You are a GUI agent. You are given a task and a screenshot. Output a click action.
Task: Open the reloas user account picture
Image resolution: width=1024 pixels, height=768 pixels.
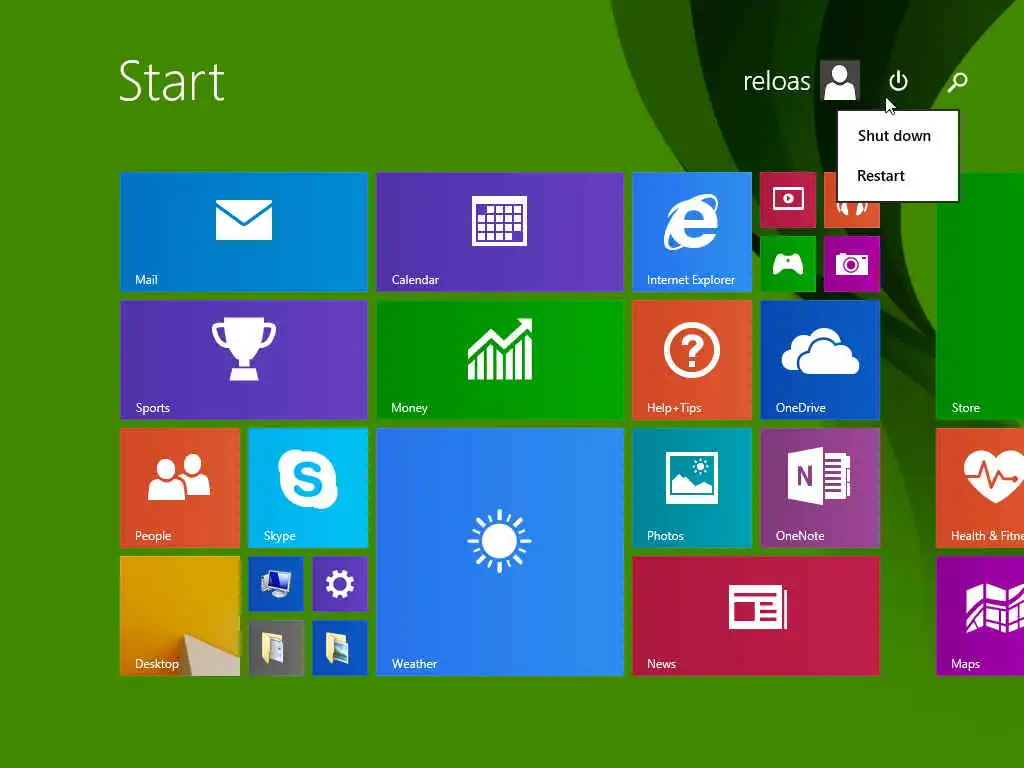coord(840,80)
